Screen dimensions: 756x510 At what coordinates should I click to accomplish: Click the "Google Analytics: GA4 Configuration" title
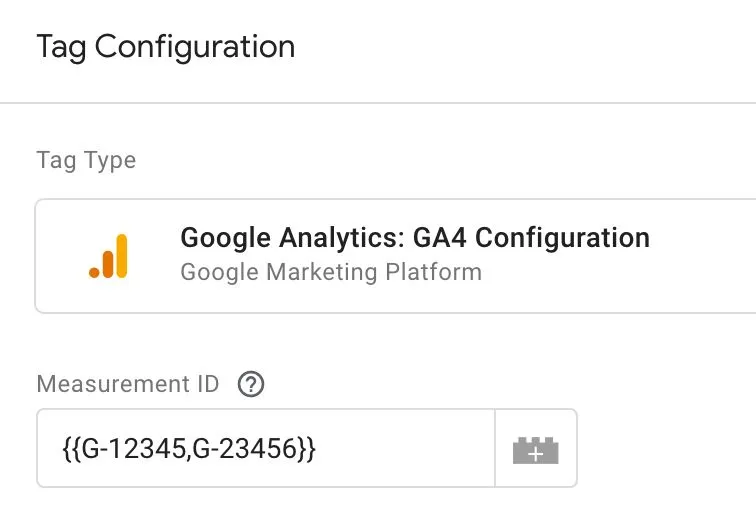pos(414,238)
